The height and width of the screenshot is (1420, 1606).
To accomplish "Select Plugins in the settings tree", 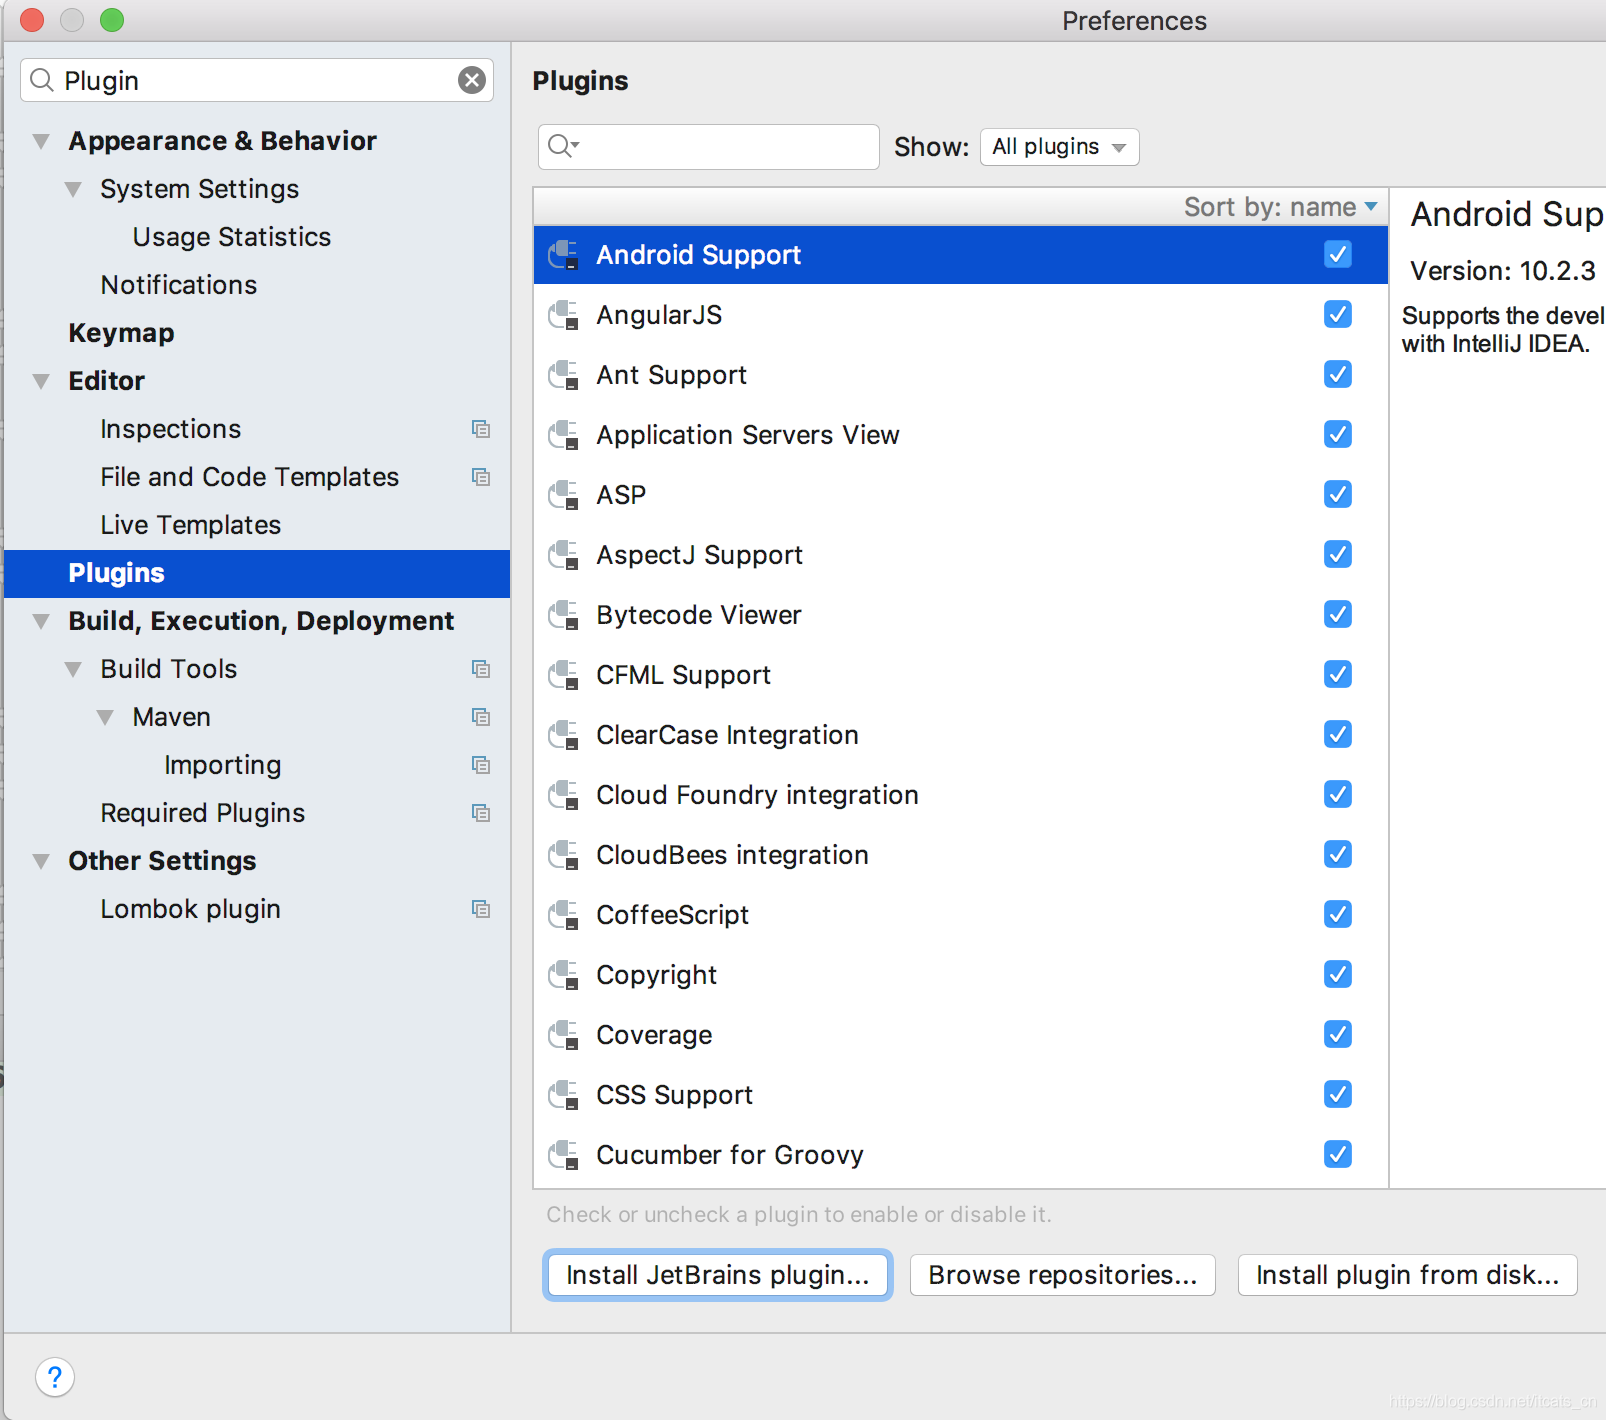I will tap(257, 573).
